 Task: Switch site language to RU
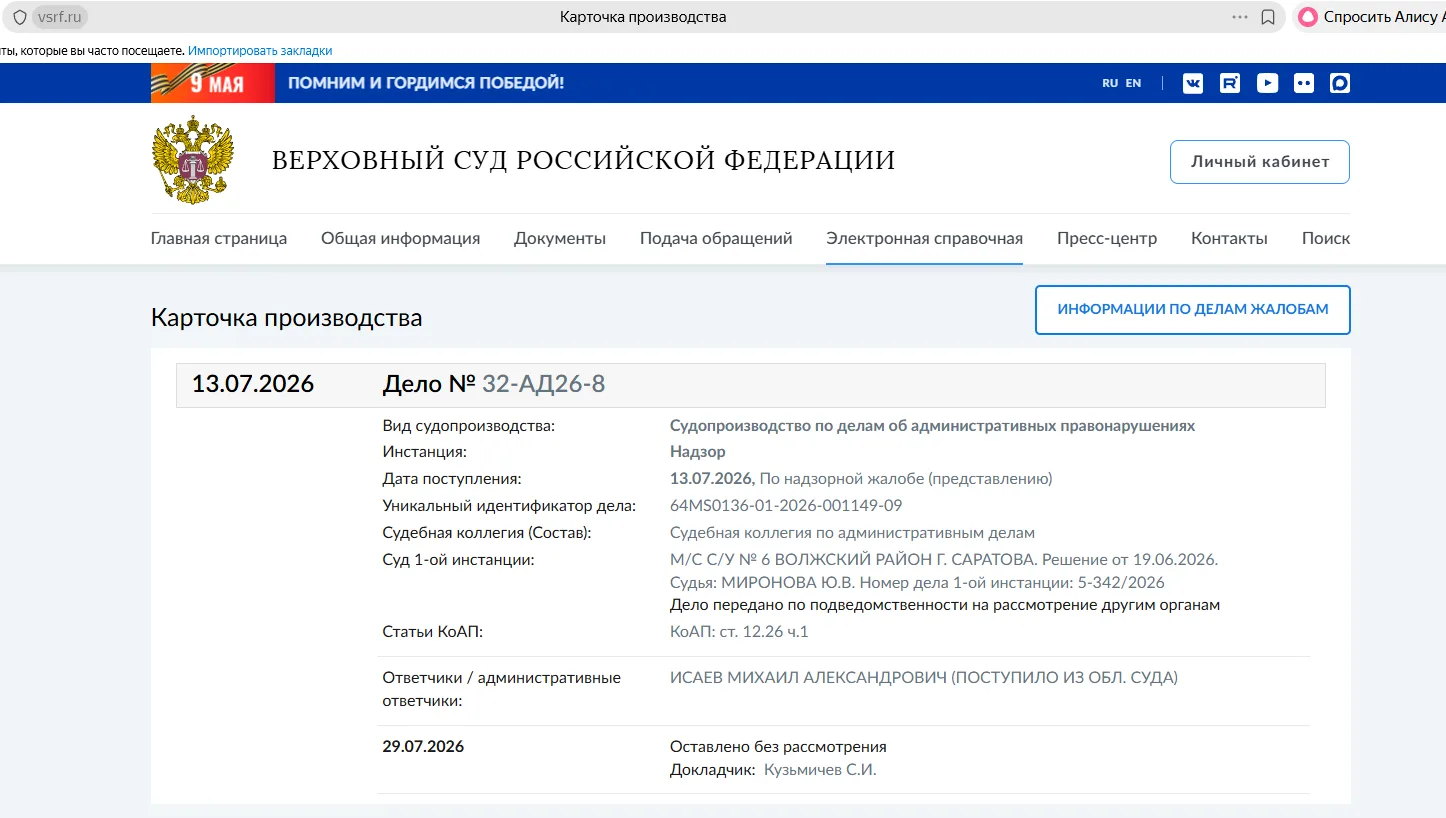point(1110,83)
